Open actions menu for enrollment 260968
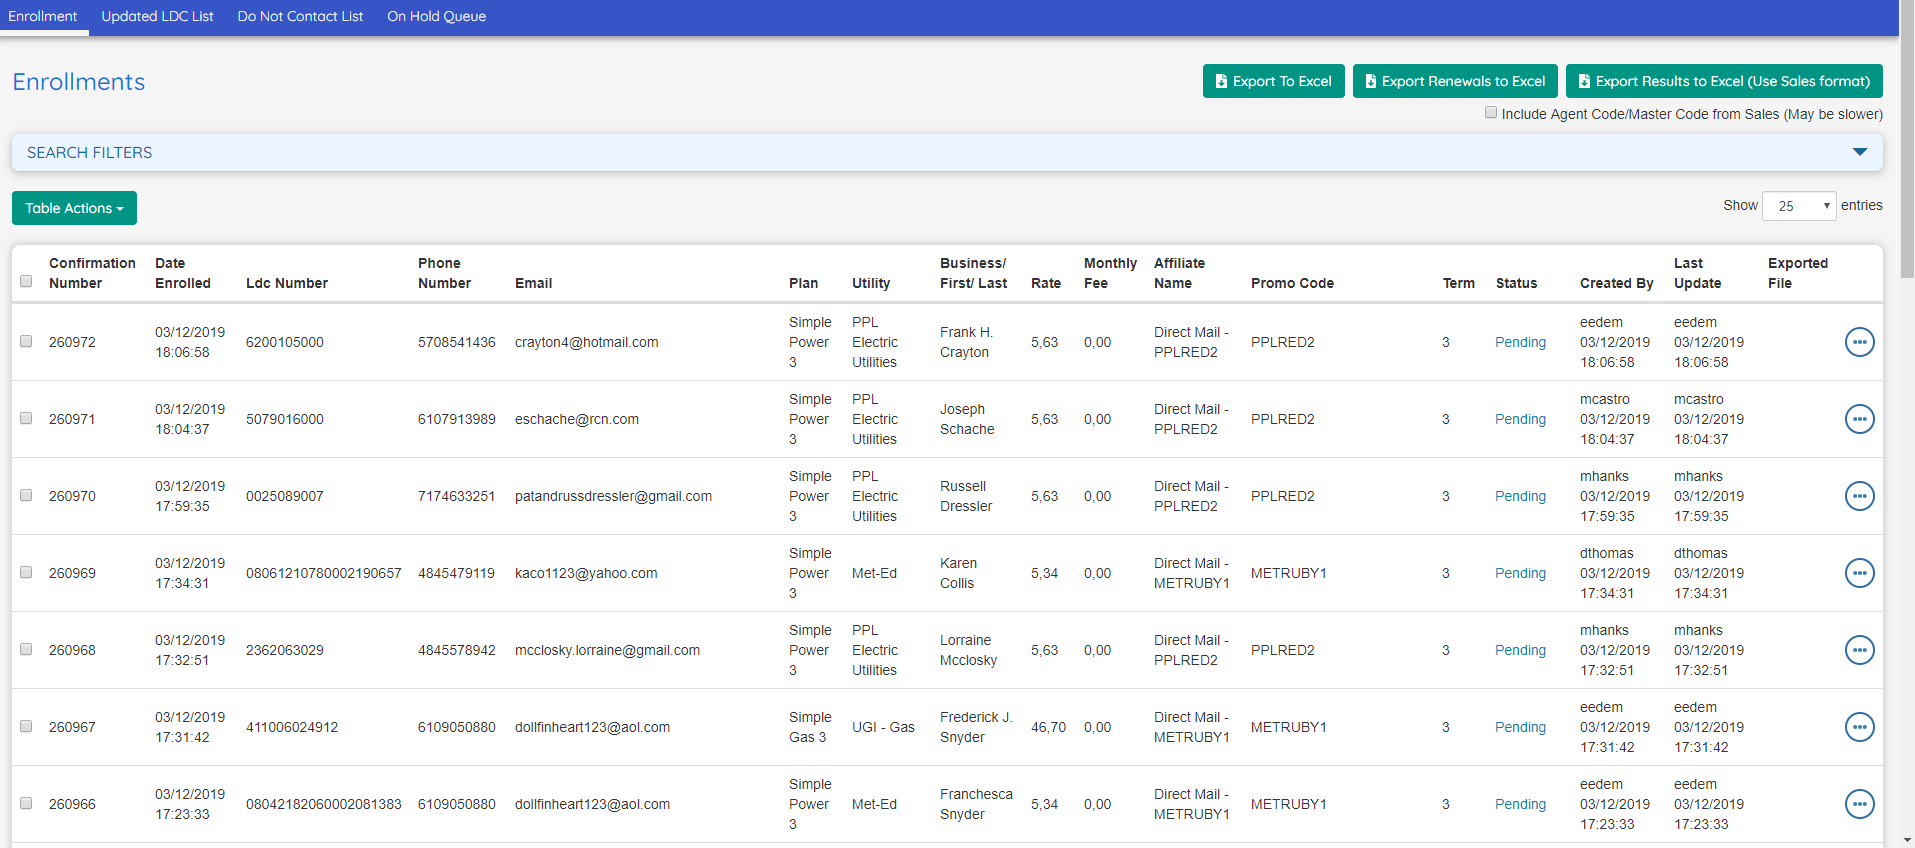The width and height of the screenshot is (1915, 848). click(x=1859, y=650)
